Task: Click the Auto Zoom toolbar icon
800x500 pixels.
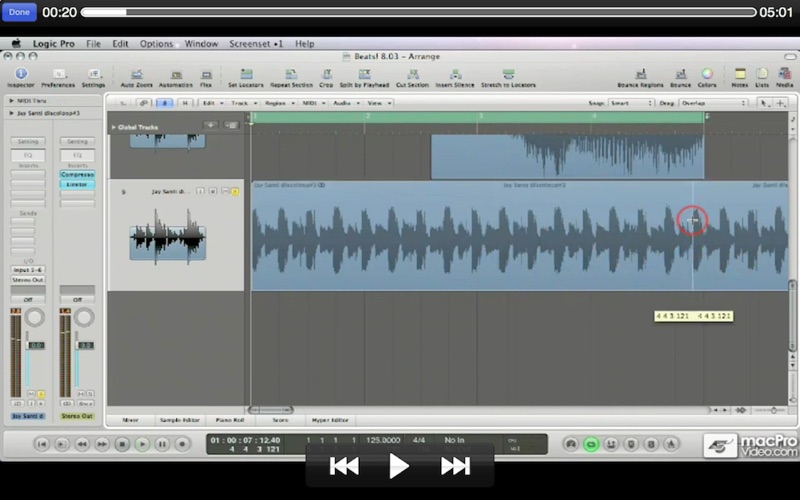Action: click(x=137, y=74)
